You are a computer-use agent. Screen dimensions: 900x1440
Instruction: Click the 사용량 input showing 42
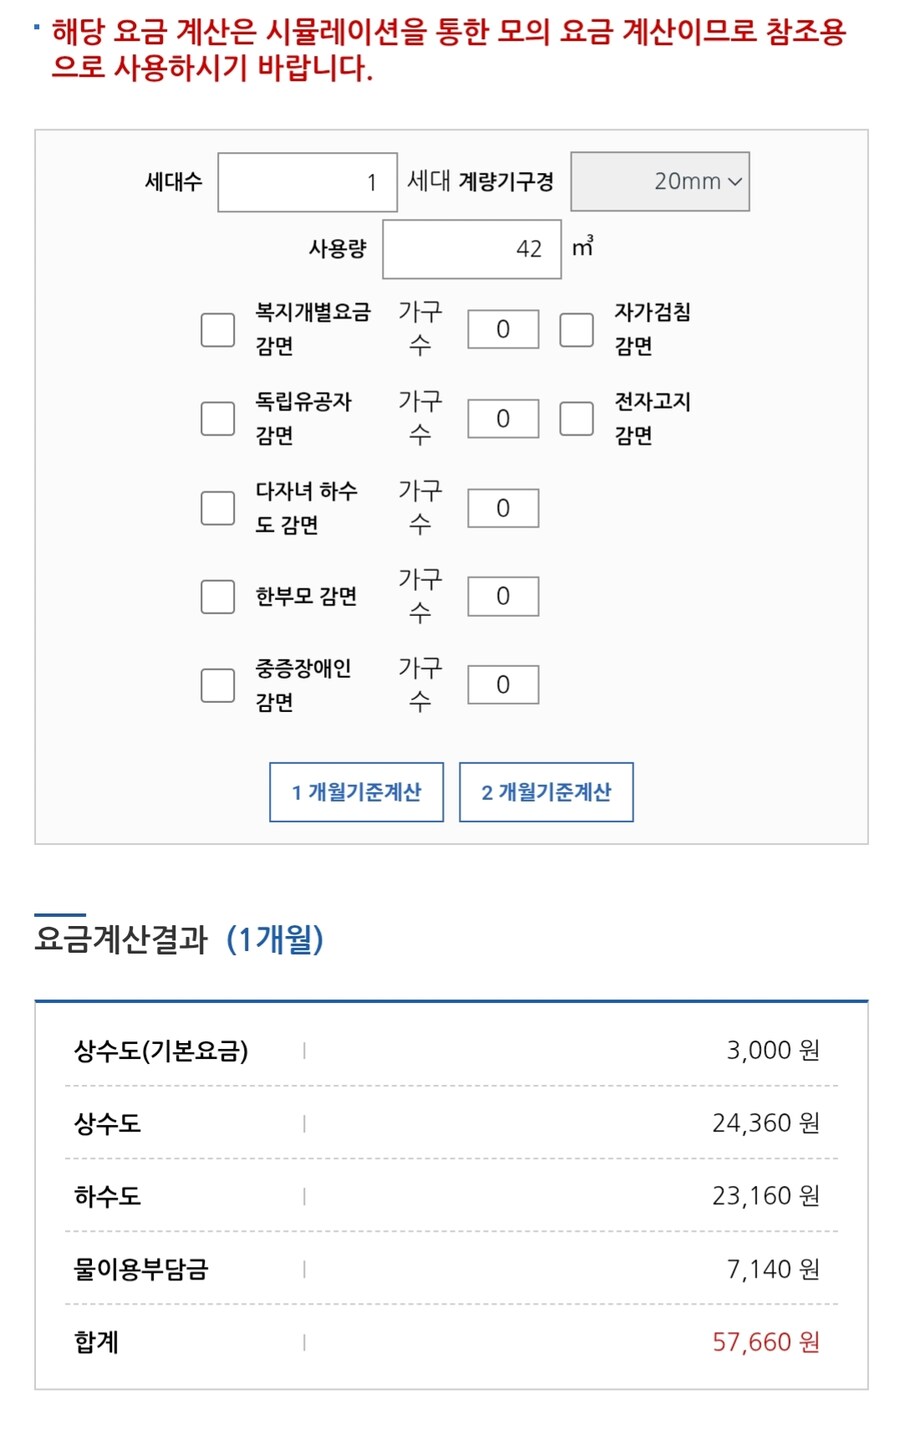[471, 249]
